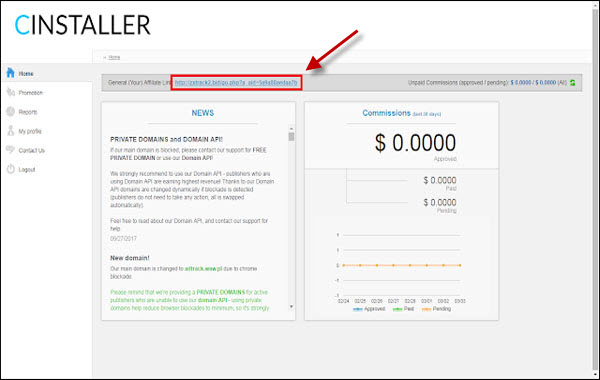Click the Home breadcrumb link
The height and width of the screenshot is (380, 600).
pos(114,57)
